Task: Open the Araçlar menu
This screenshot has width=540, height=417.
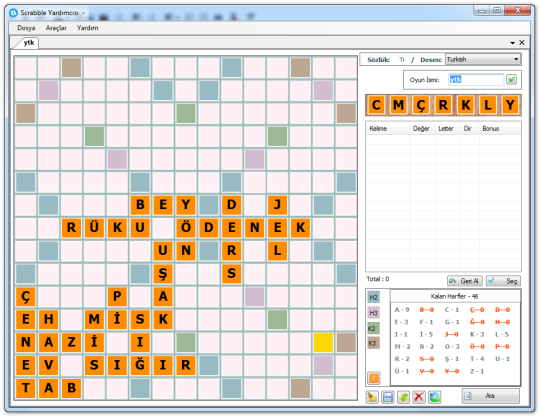Action: click(x=56, y=28)
